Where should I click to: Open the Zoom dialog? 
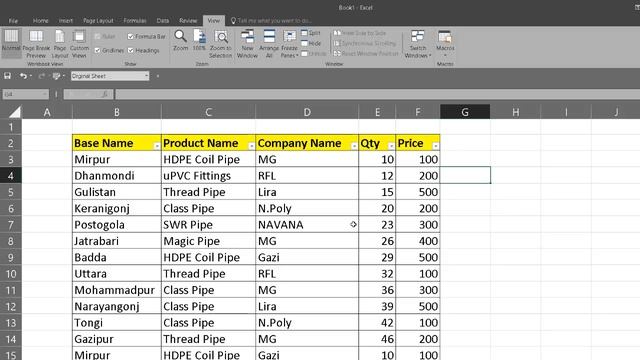[180, 41]
